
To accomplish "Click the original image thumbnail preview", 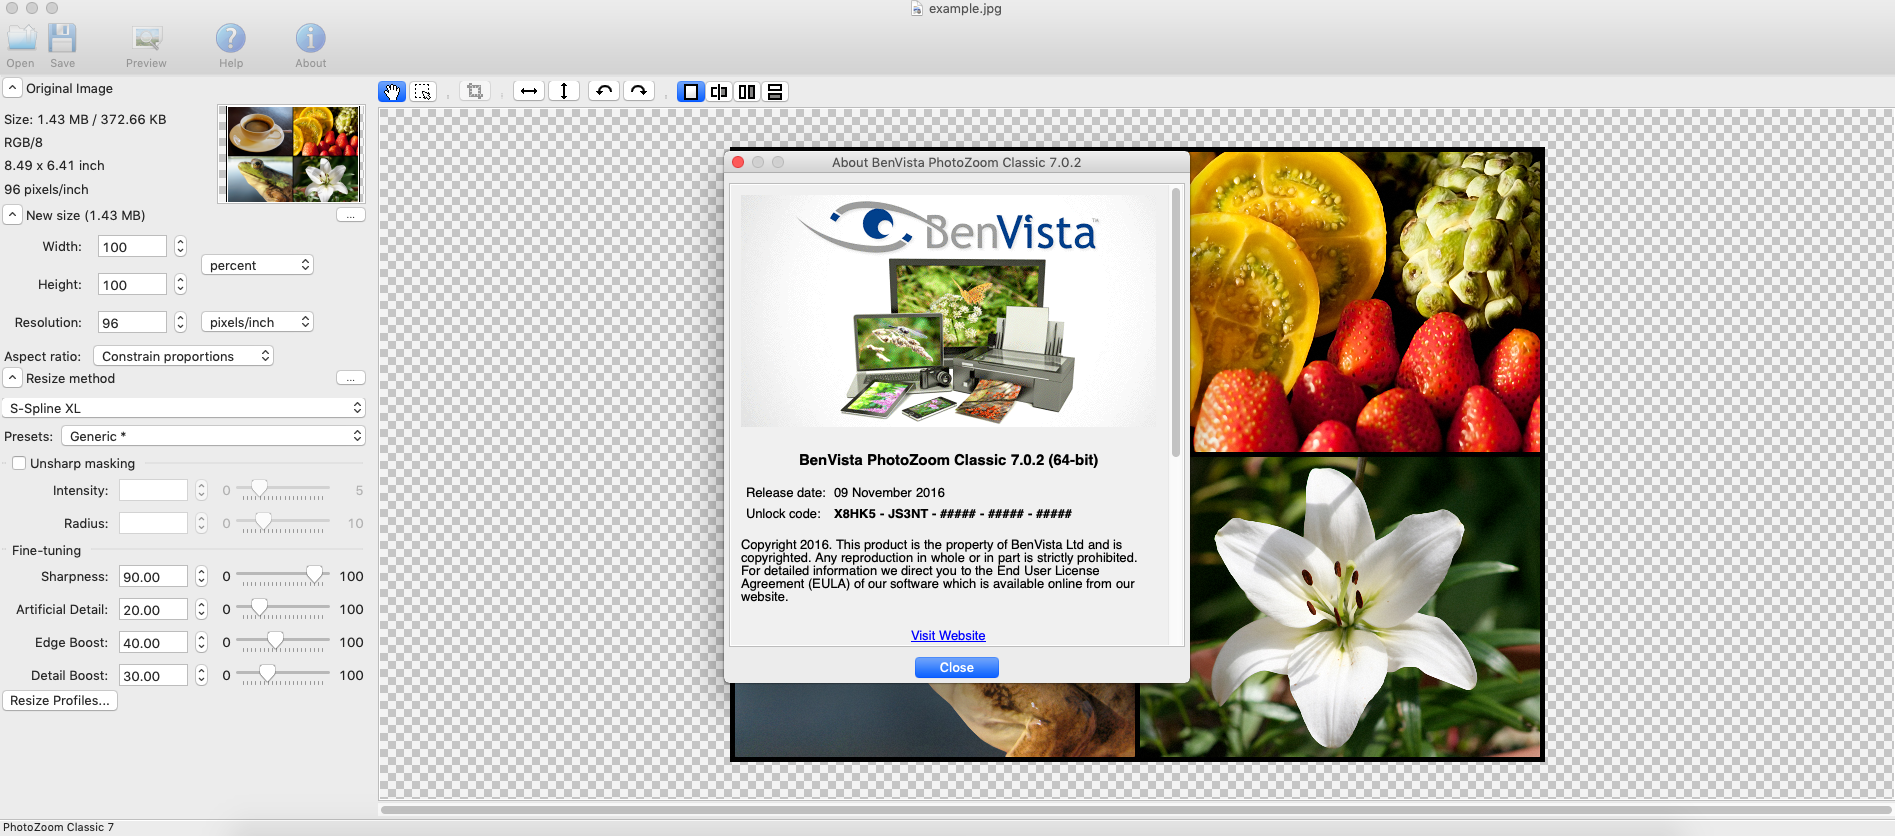I will tap(293, 154).
